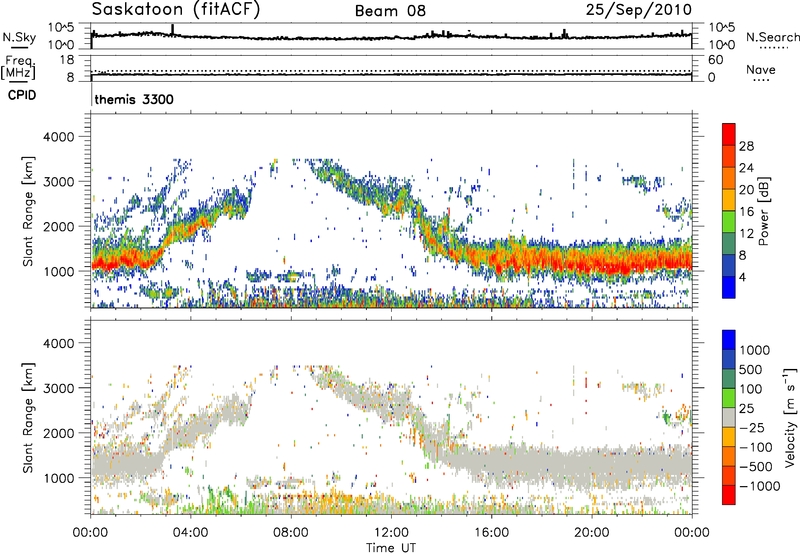
Task: Click the "Time UT" axis title
Action: [391, 547]
